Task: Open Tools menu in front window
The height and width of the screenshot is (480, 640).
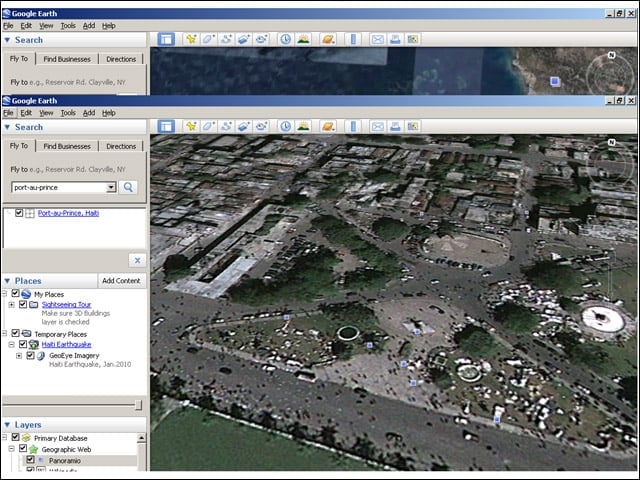Action: click(x=68, y=113)
